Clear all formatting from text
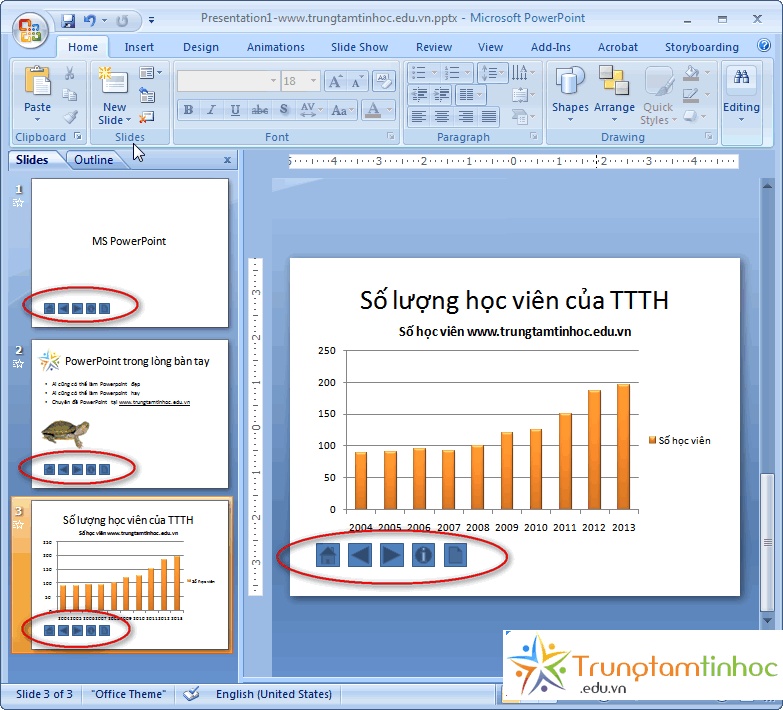 tap(384, 81)
